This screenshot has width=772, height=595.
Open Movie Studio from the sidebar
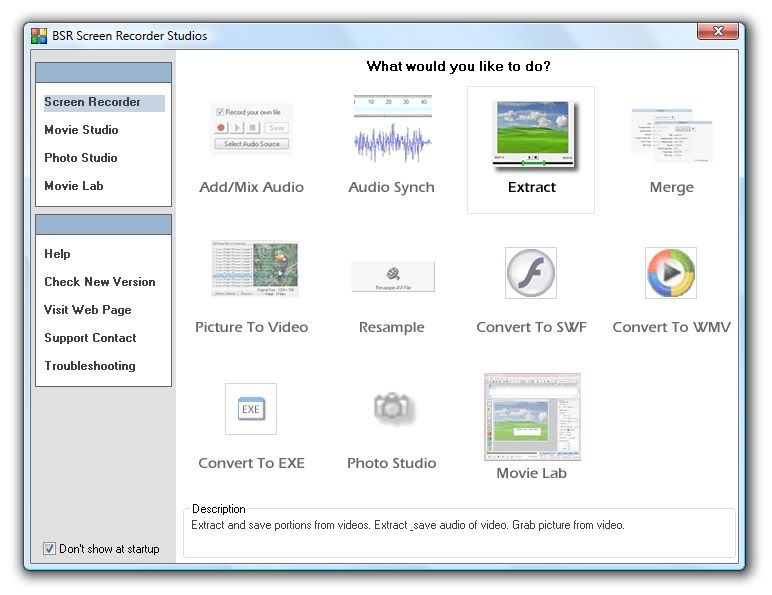[81, 130]
